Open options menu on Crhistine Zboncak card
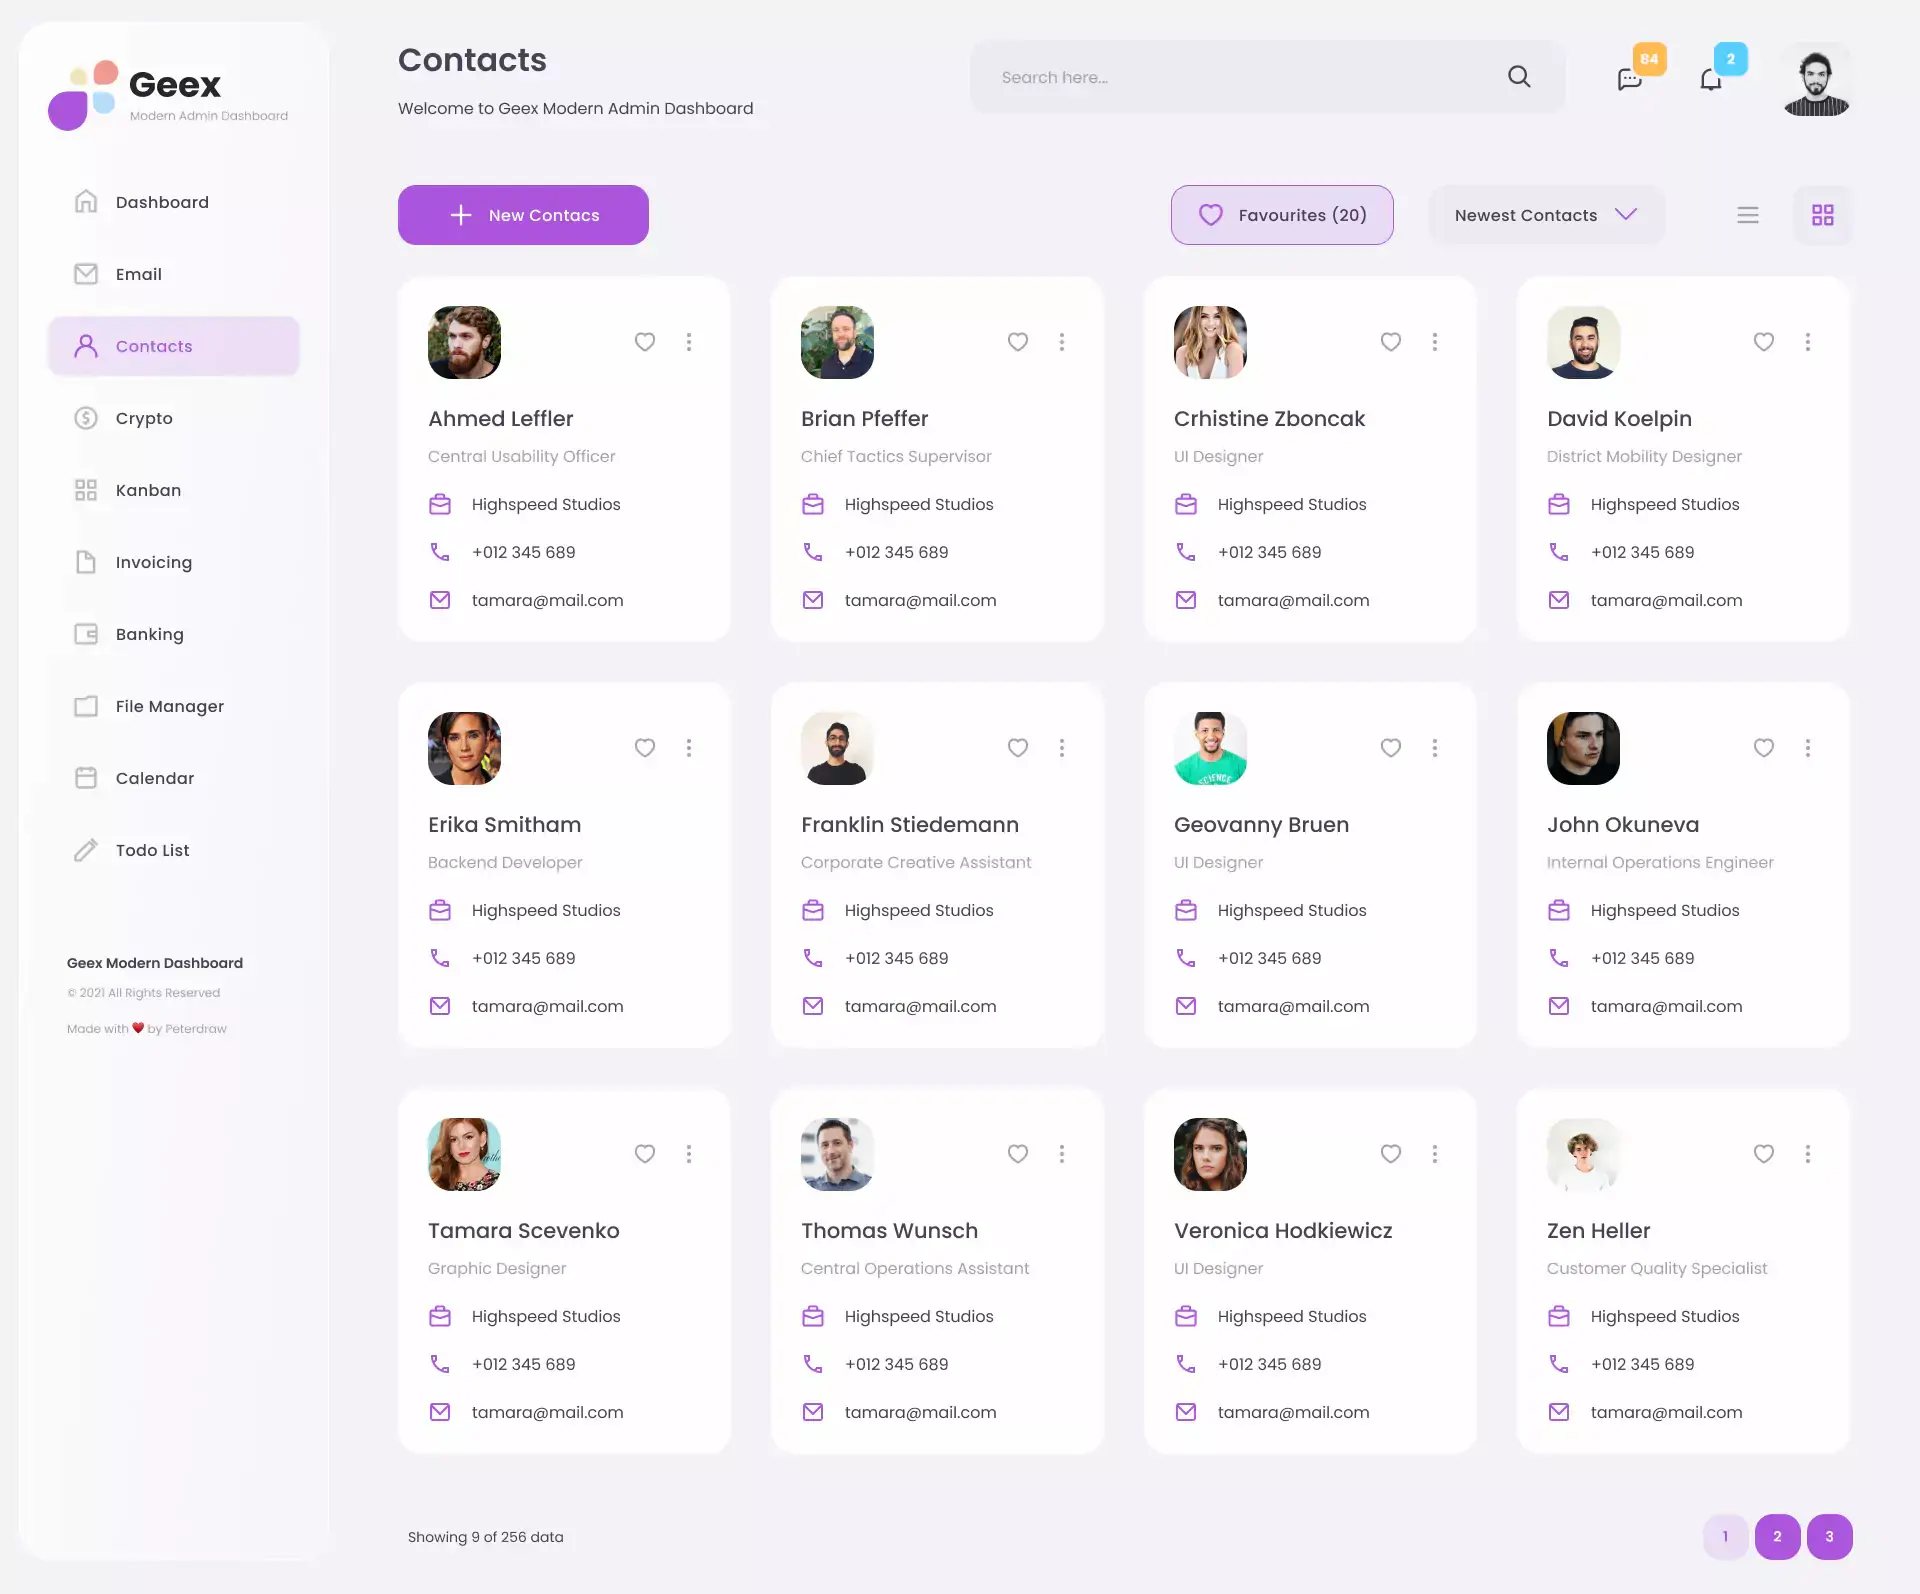The height and width of the screenshot is (1594, 1920). (1435, 342)
